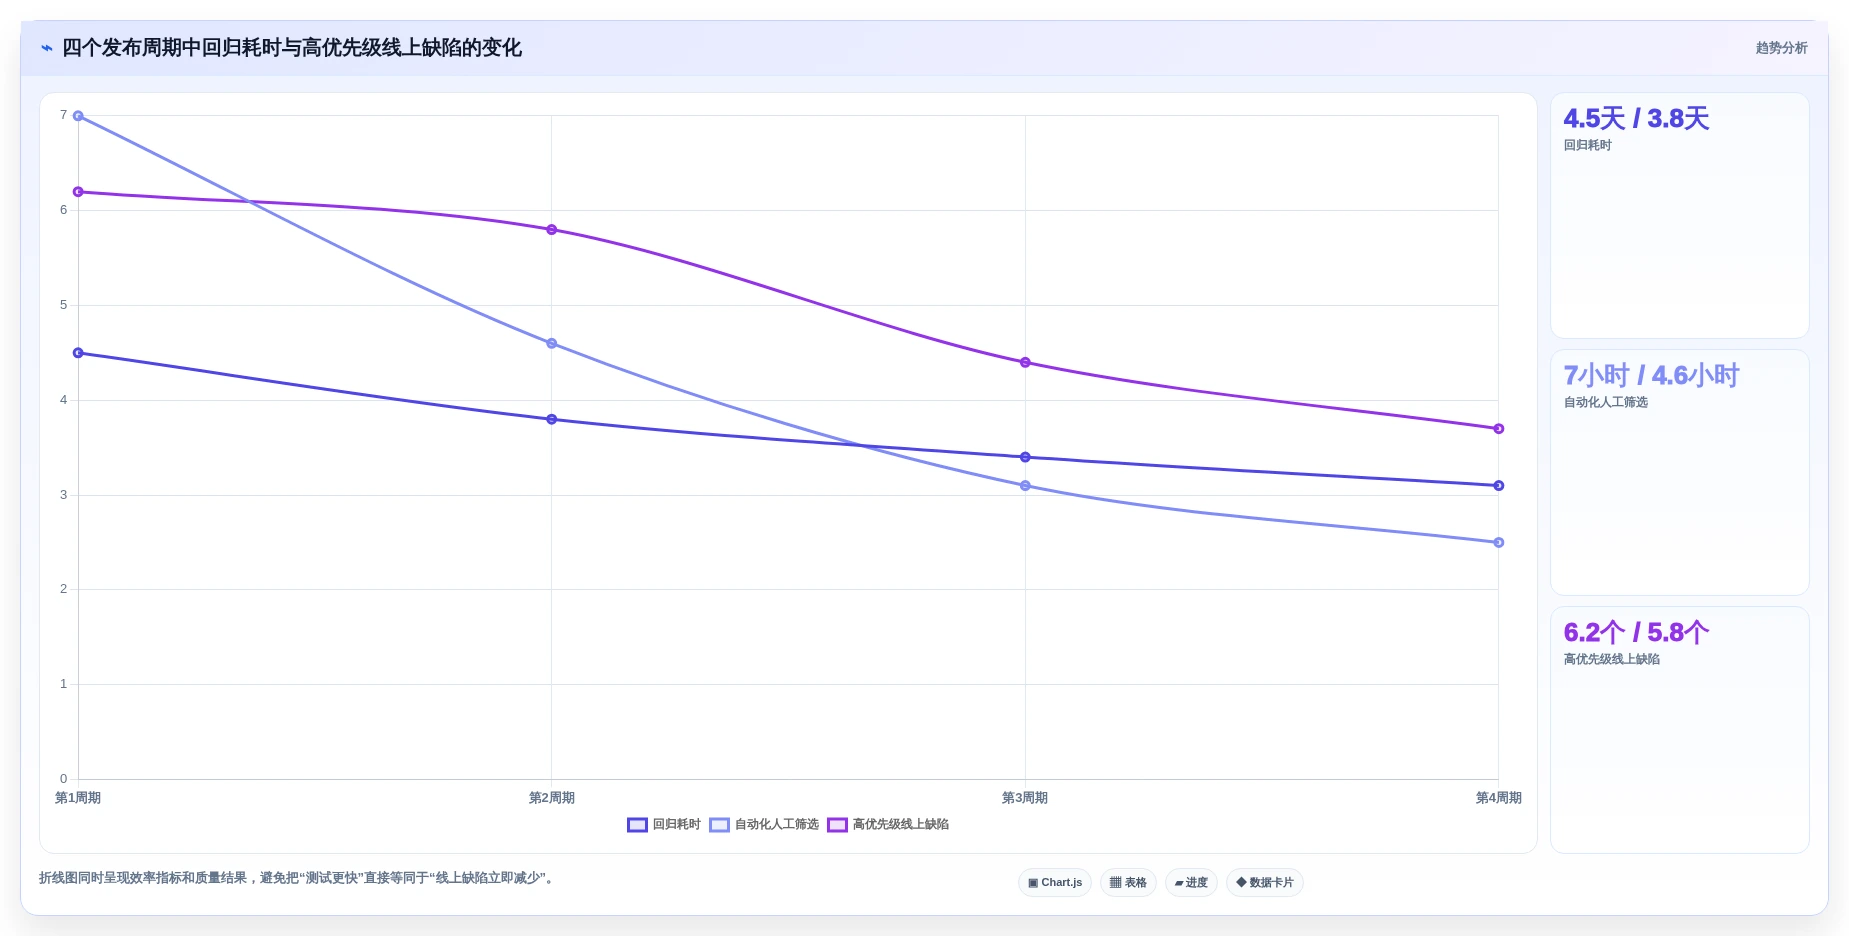Click the 第4周期 x-axis label
This screenshot has width=1849, height=936.
[1499, 798]
